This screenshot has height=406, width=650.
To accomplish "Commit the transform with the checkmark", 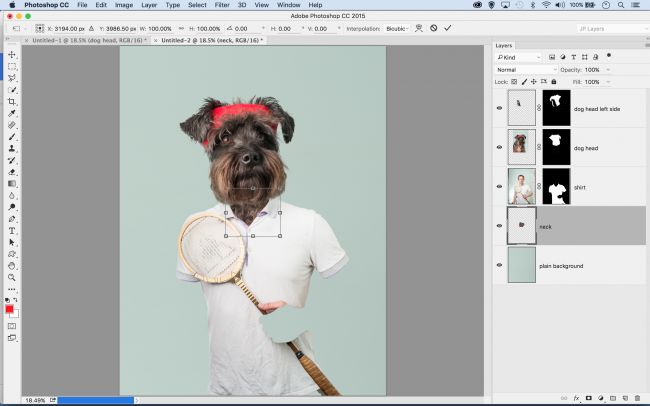I will point(447,28).
